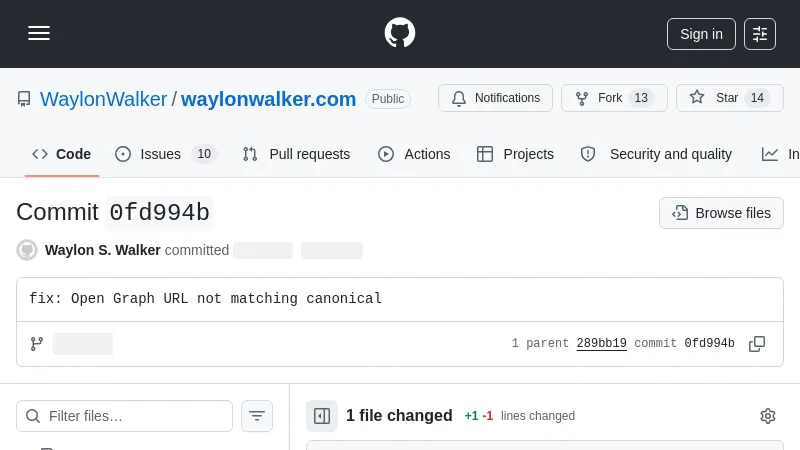Image resolution: width=800 pixels, height=450 pixels.
Task: Star the waylonwalker.com repository
Action: point(729,98)
